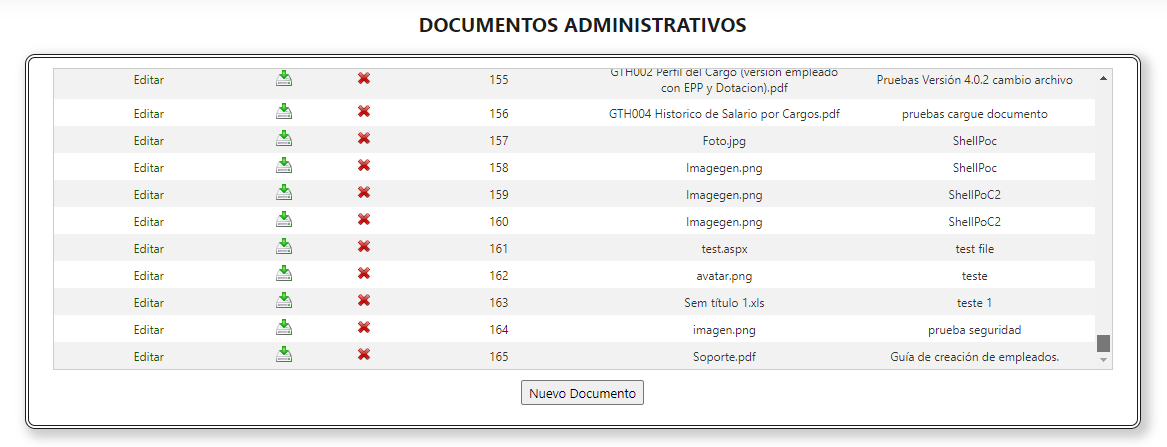Click GTH004 Historico de Salario por Cargos.pdf
The height and width of the screenshot is (447, 1167).
(724, 114)
